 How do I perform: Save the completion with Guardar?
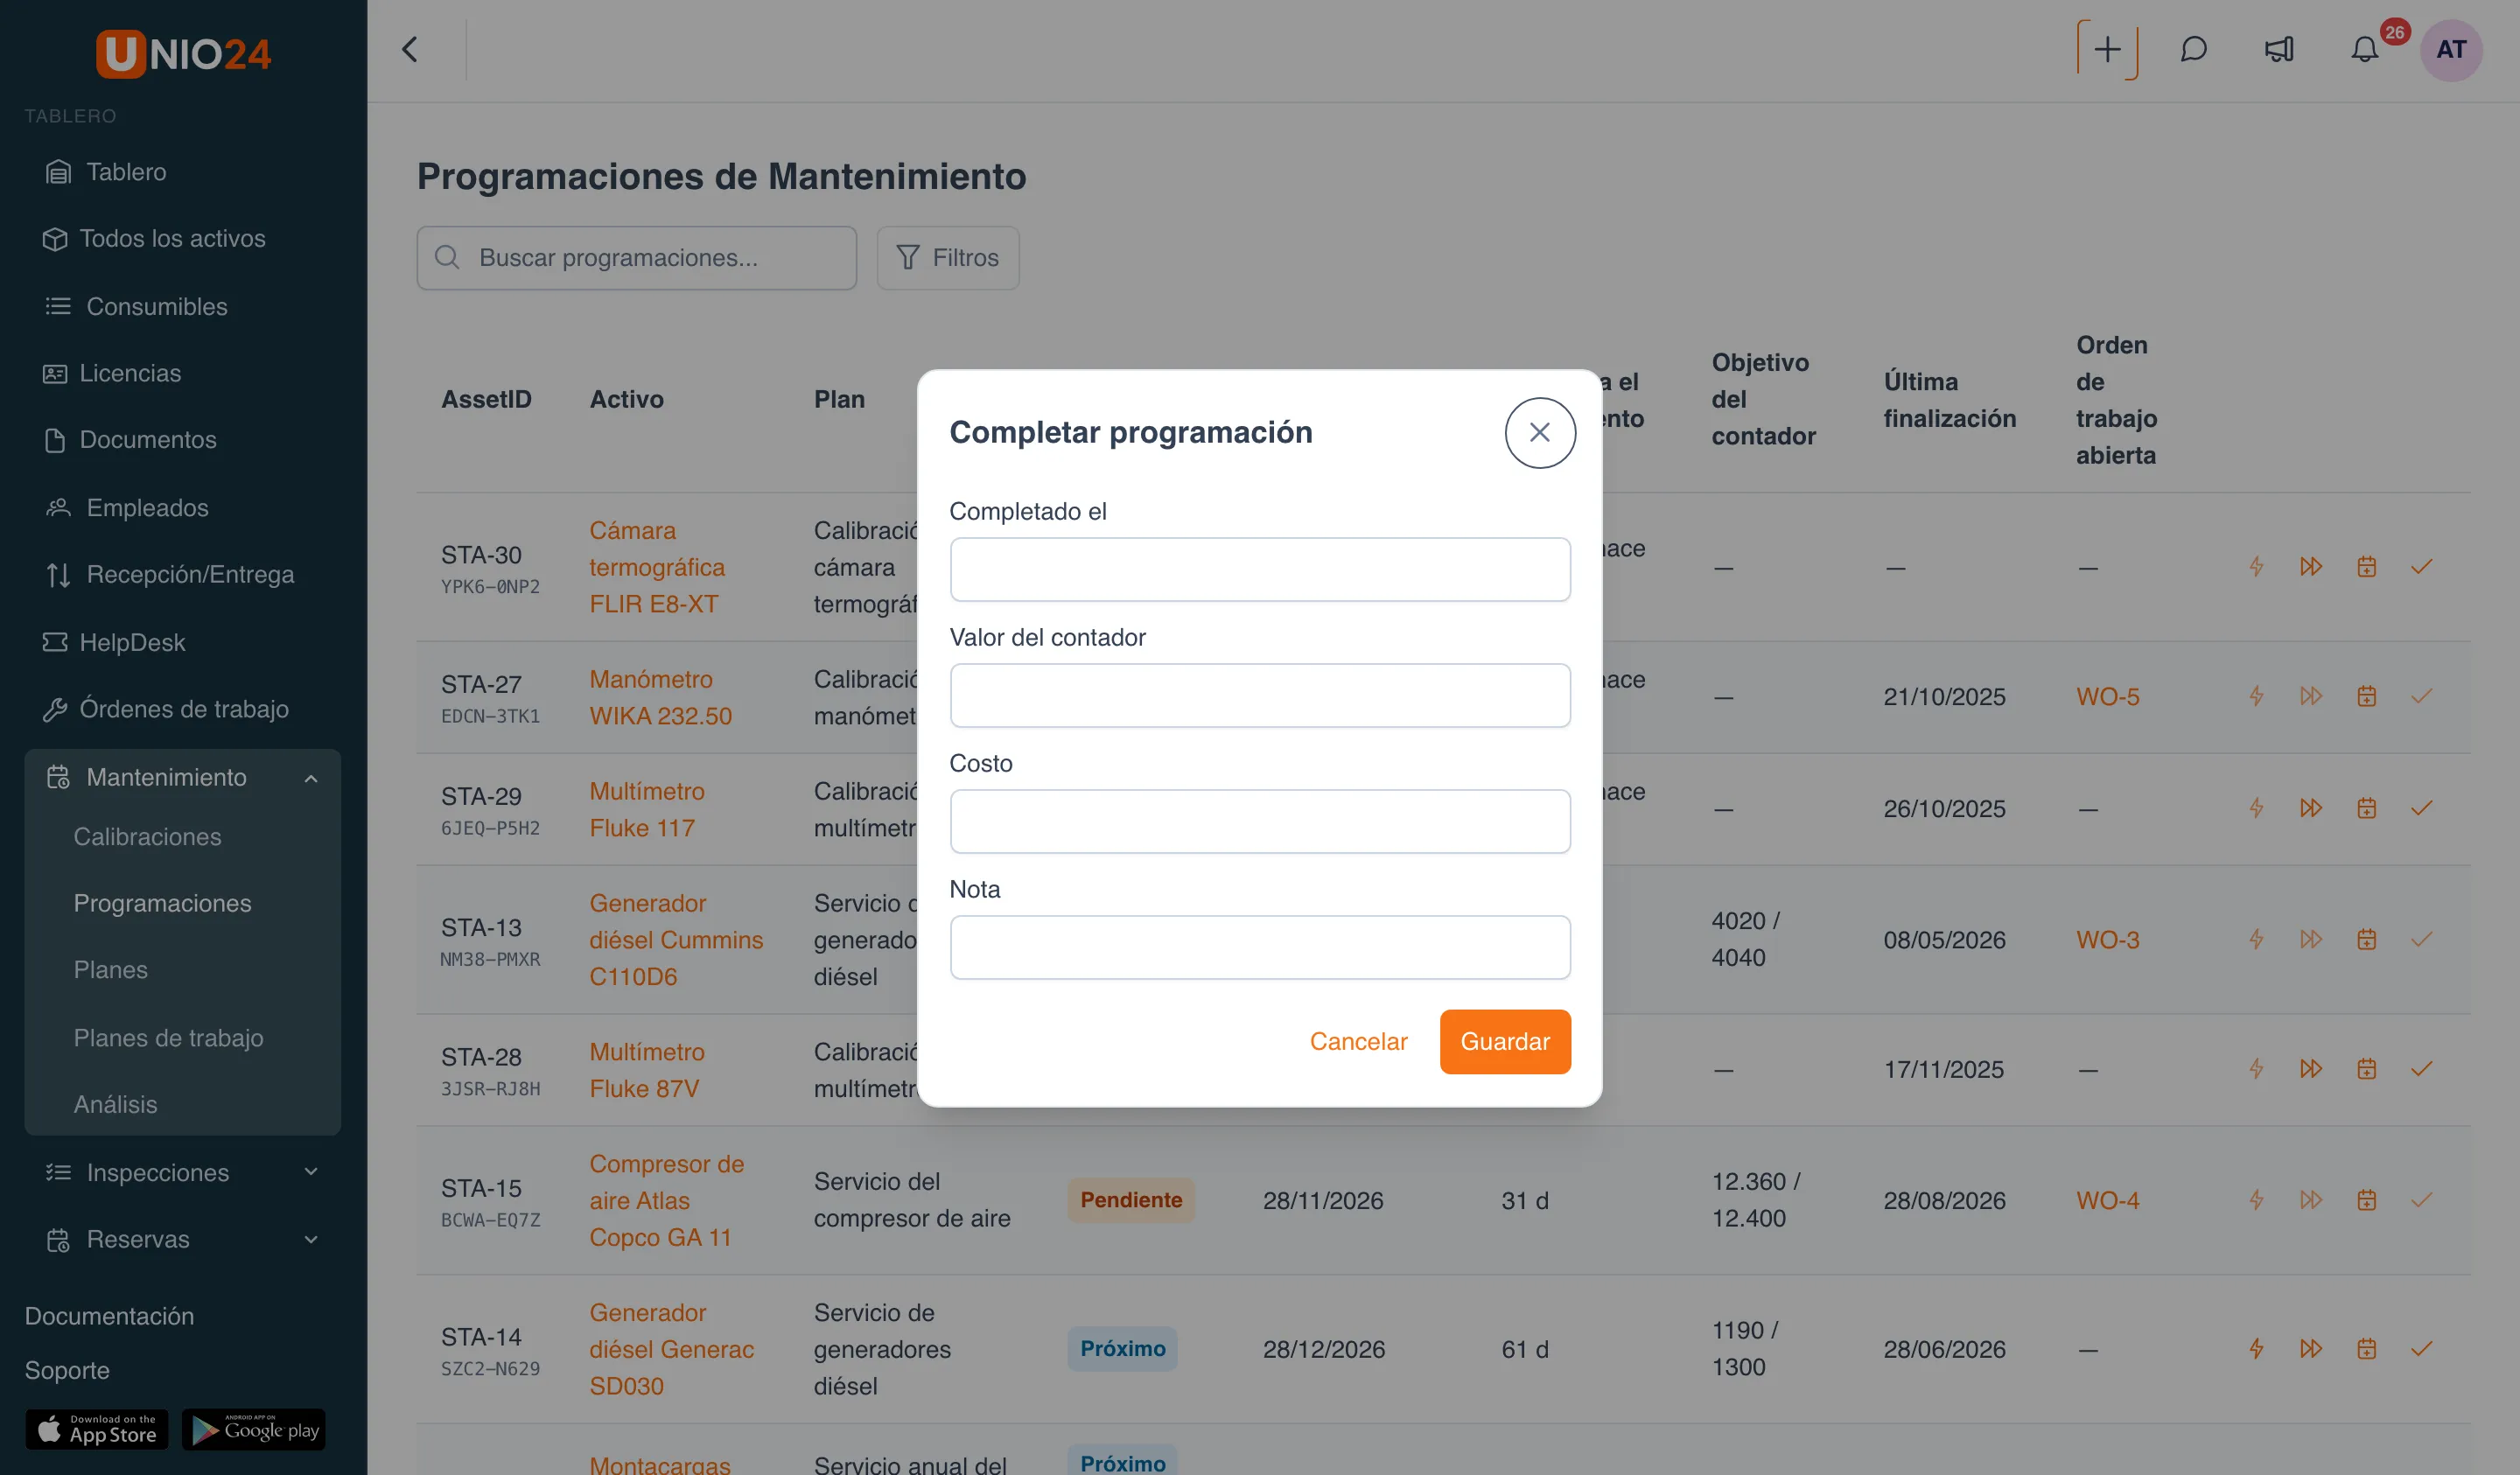click(1504, 1041)
